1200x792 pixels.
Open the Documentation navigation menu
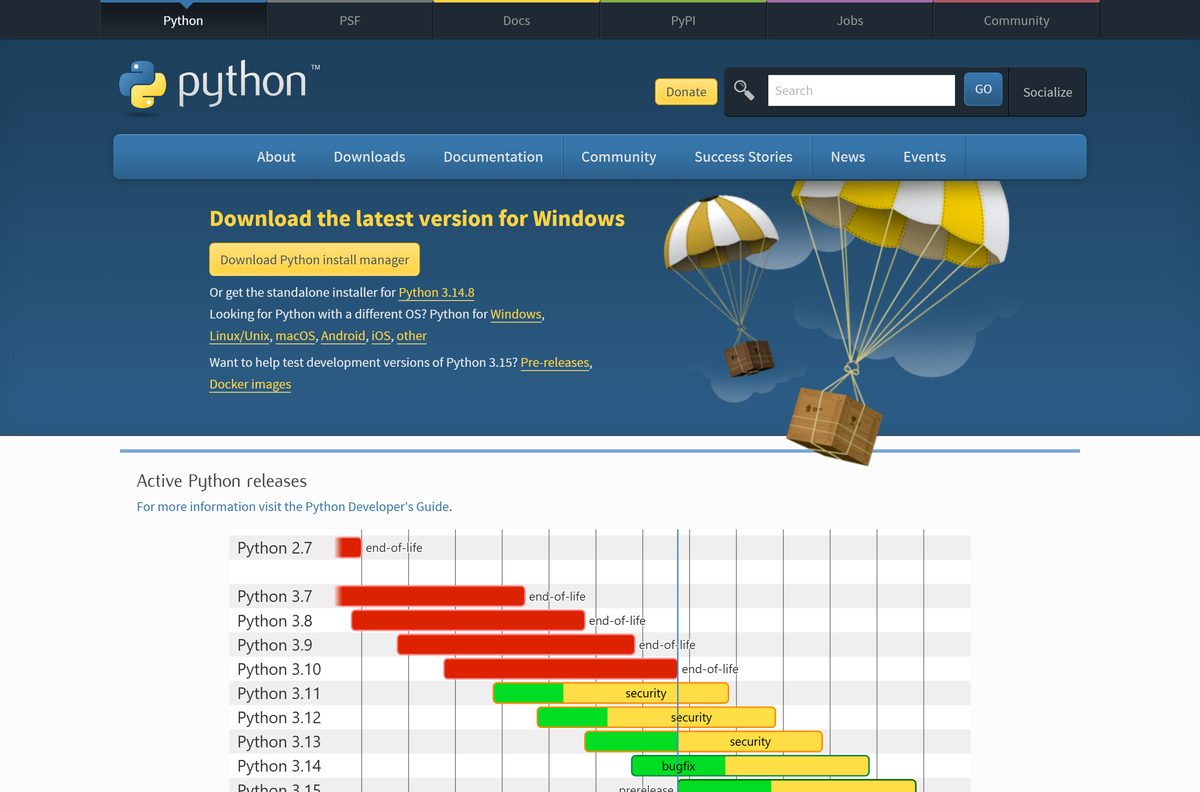tap(493, 157)
